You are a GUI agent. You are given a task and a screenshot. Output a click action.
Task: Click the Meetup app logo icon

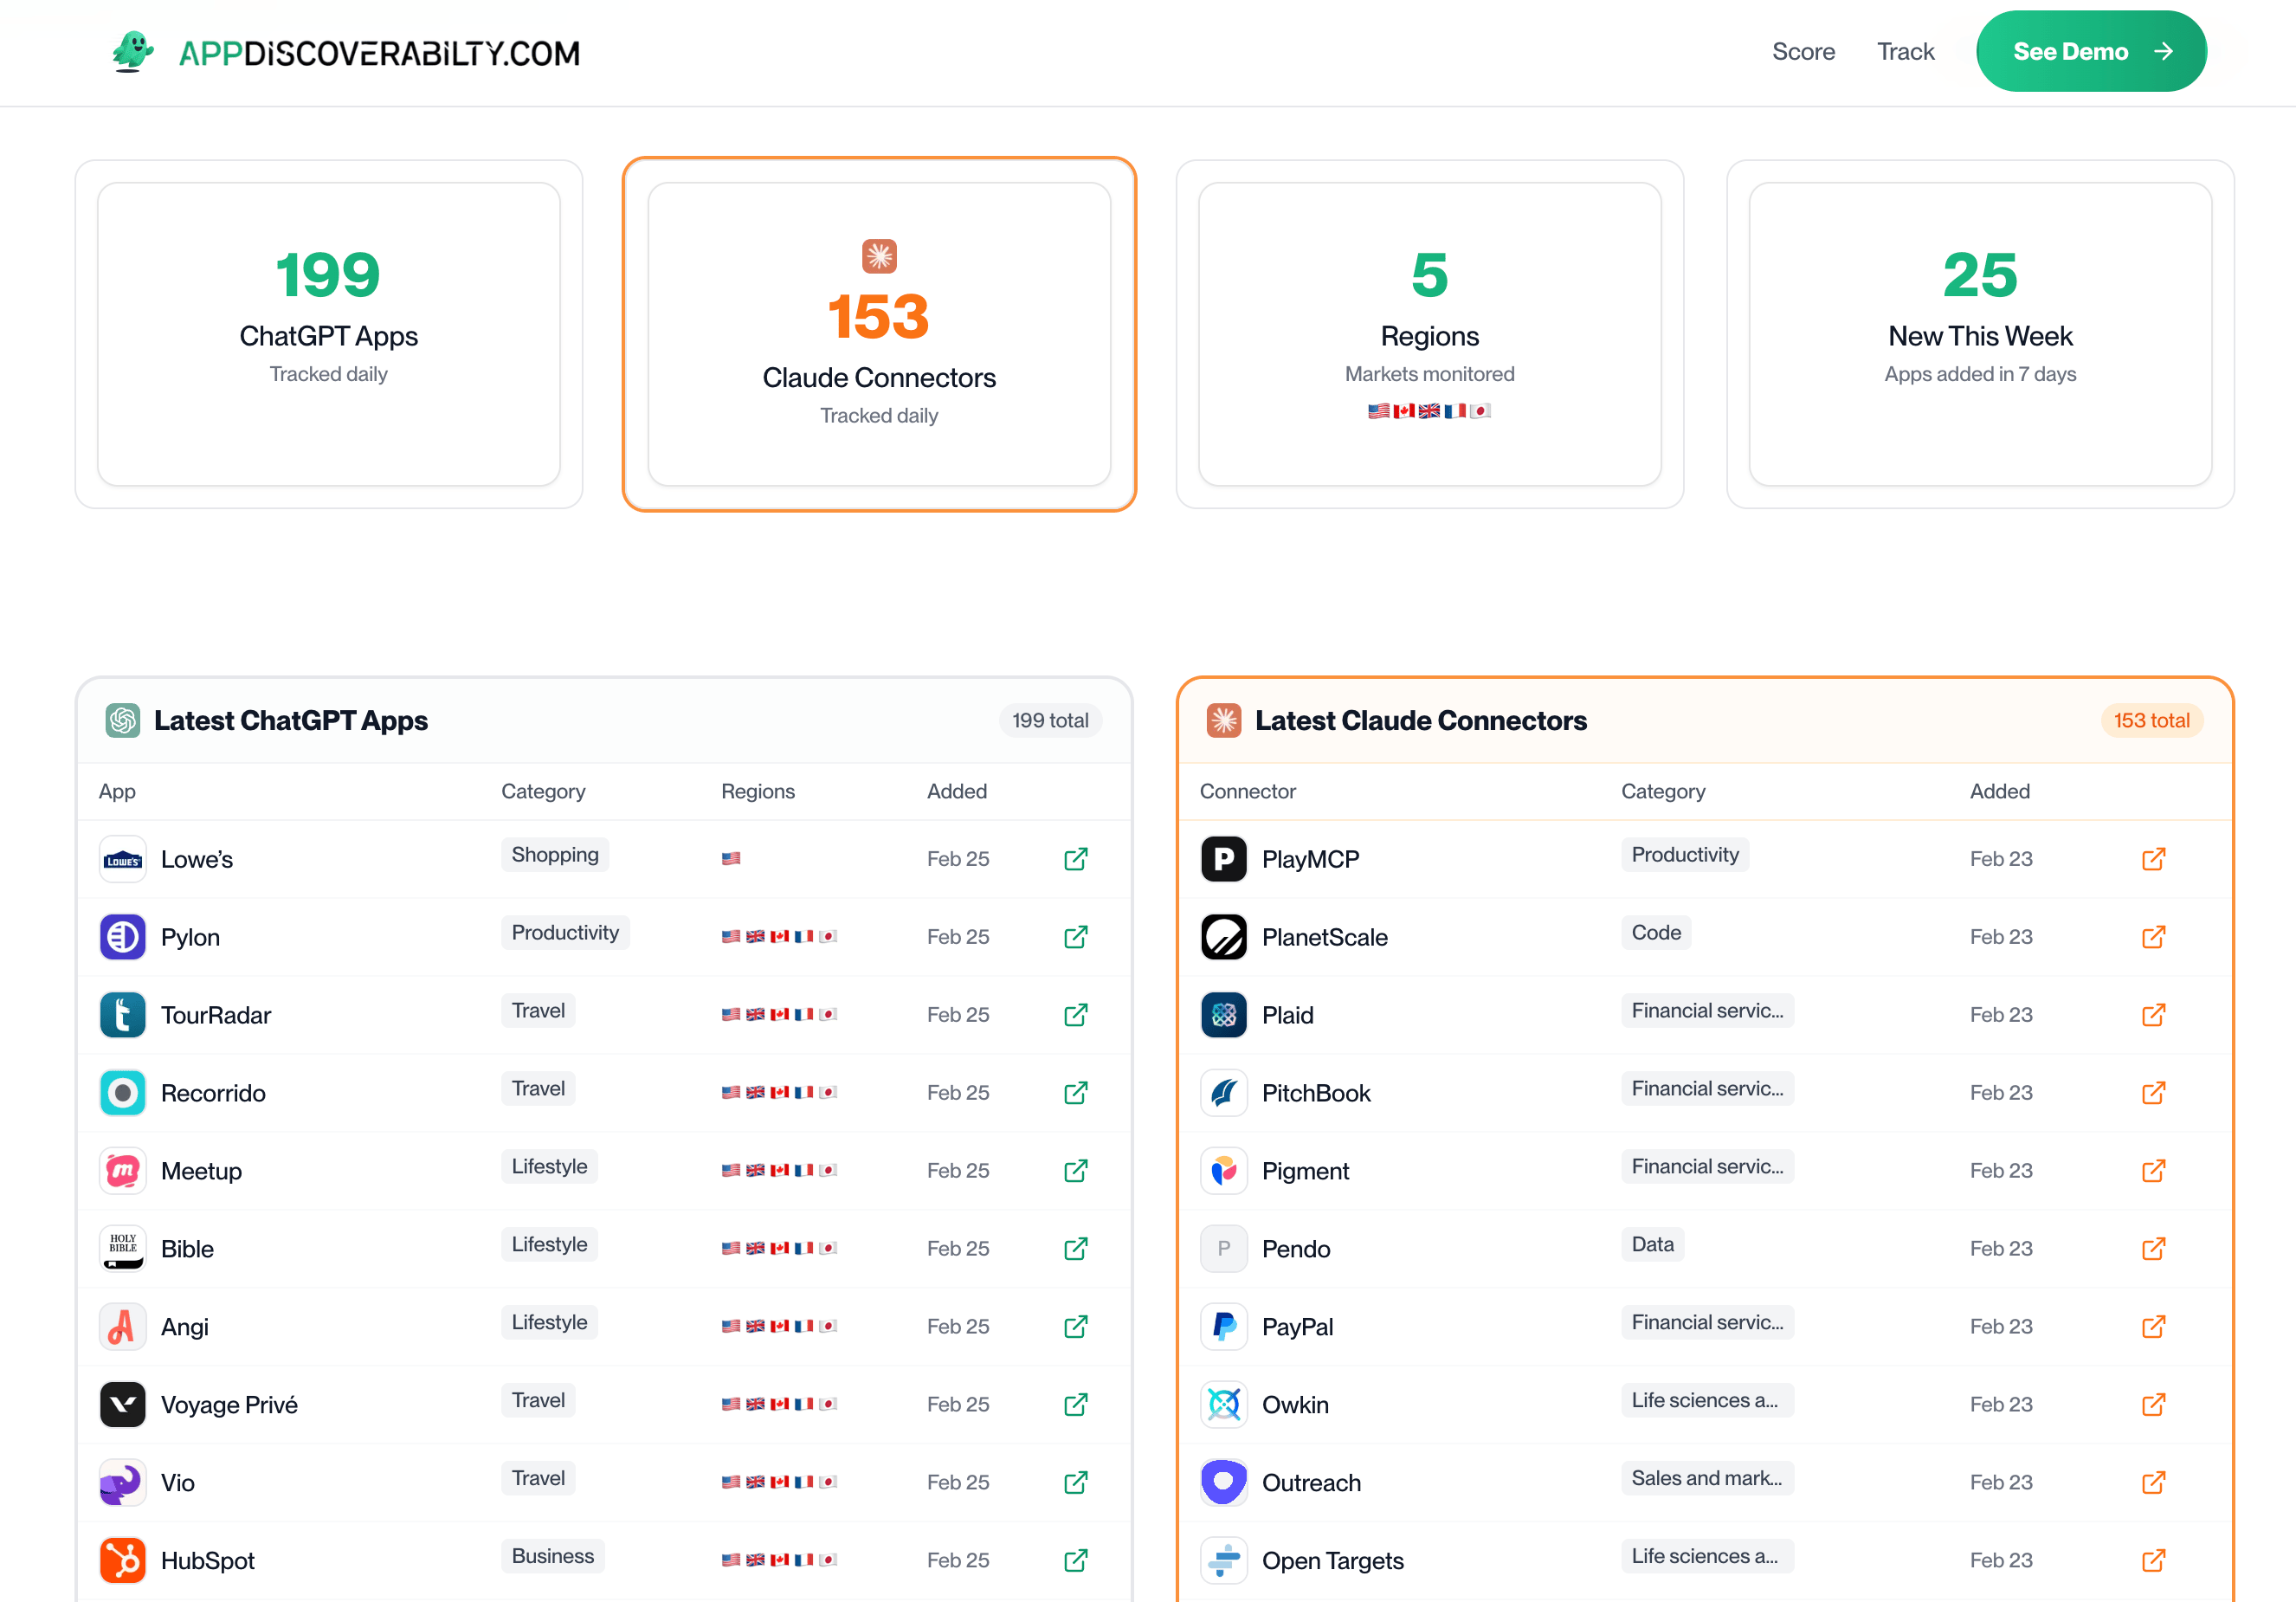[123, 1170]
